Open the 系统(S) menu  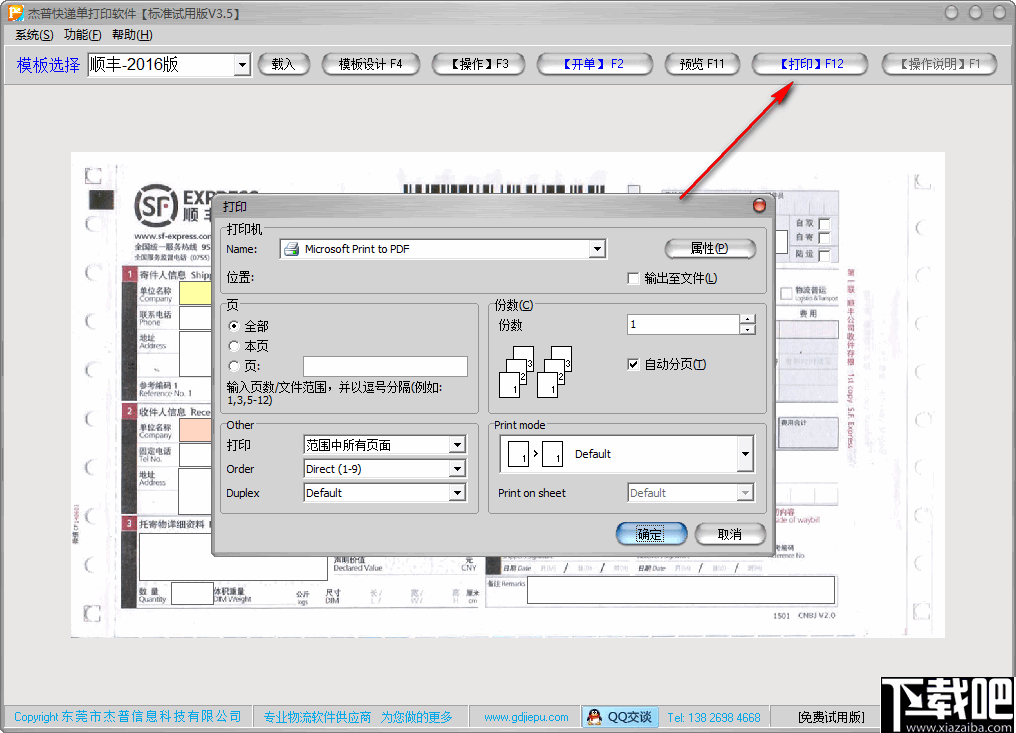click(34, 35)
